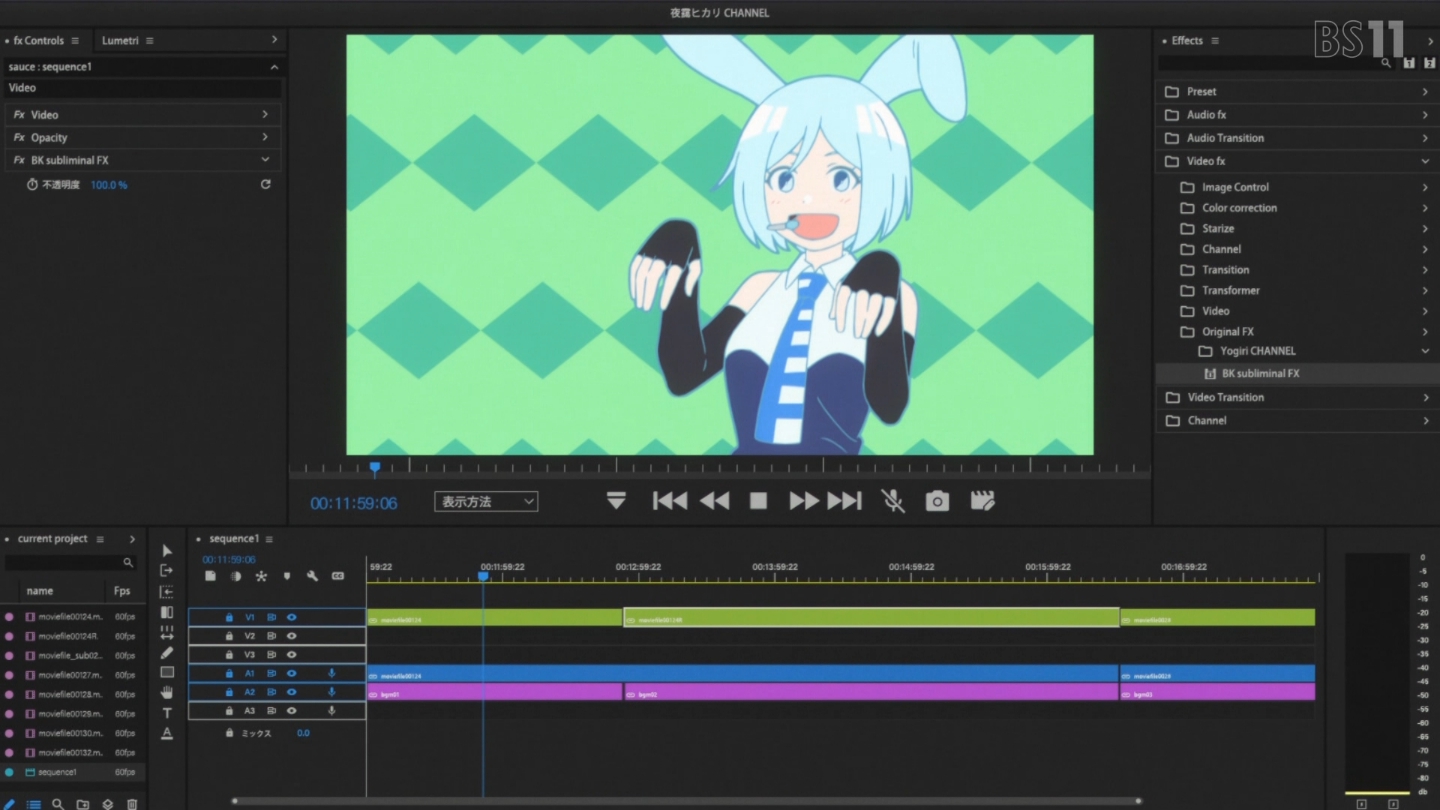Open the current project panel menu
The image size is (1440, 810).
[x=100, y=539]
